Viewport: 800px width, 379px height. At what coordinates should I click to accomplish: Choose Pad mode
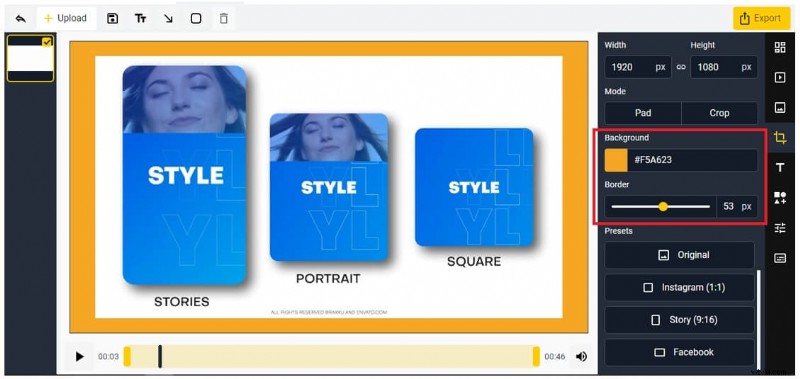pyautogui.click(x=643, y=113)
